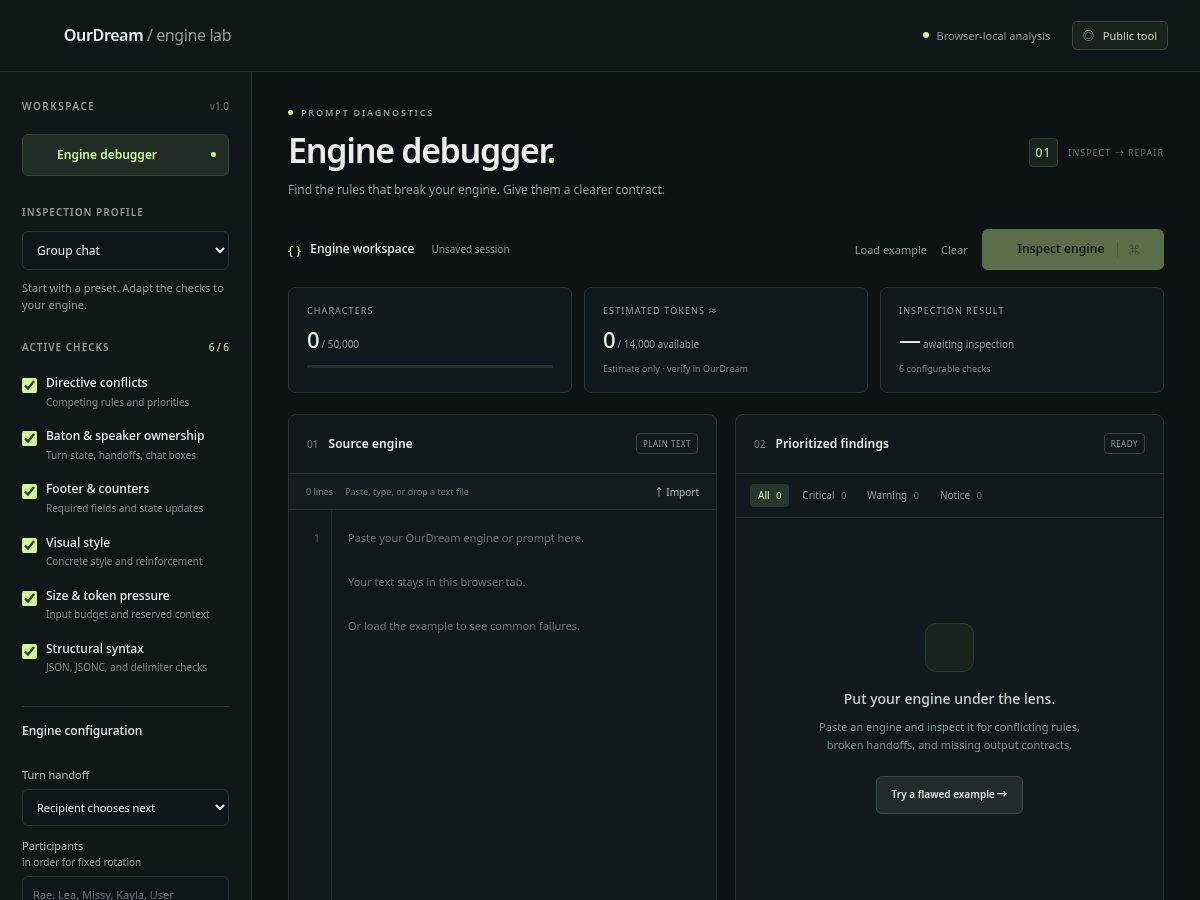Screen dimensions: 1200x900
Task: Open Engine debugger in workspace sidebar
Action: (x=125, y=155)
